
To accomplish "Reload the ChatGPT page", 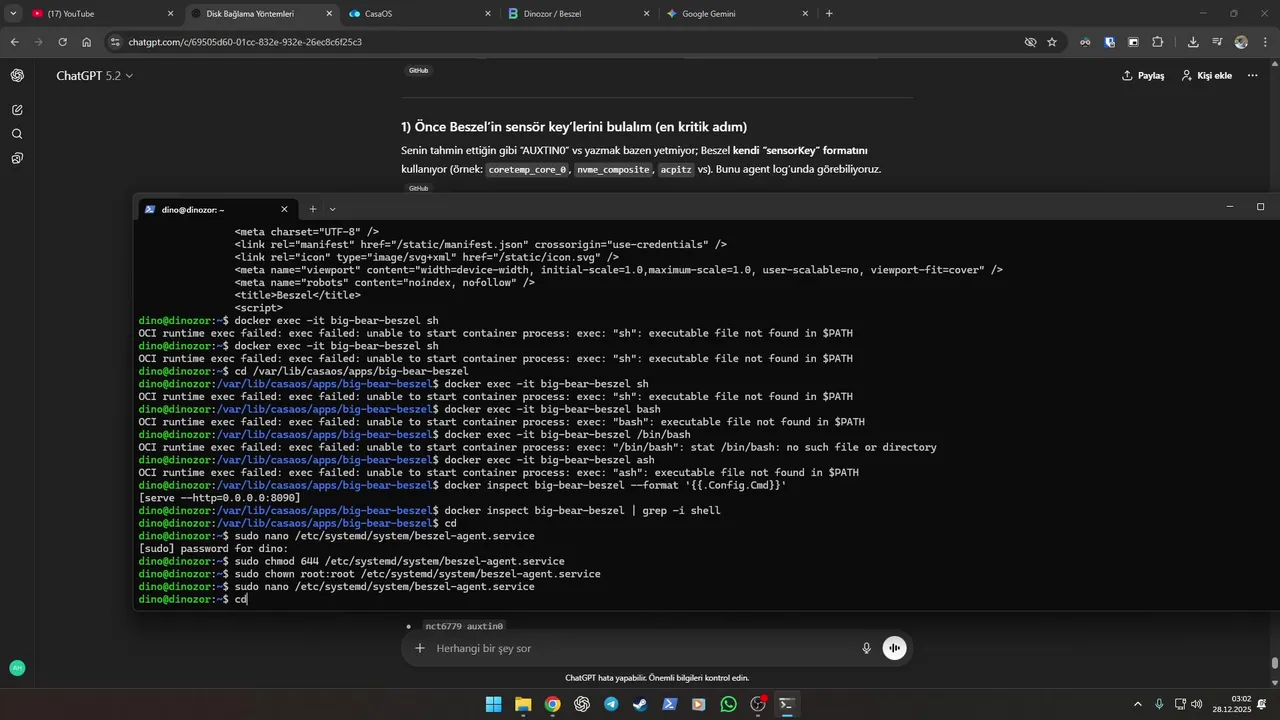I will point(62,42).
